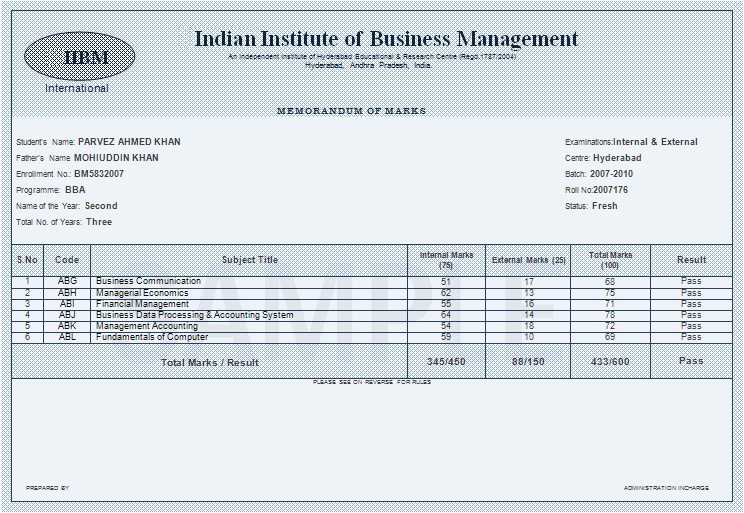Click batch value '2007-2010'
The width and height of the screenshot is (744, 513).
pyautogui.click(x=611, y=174)
